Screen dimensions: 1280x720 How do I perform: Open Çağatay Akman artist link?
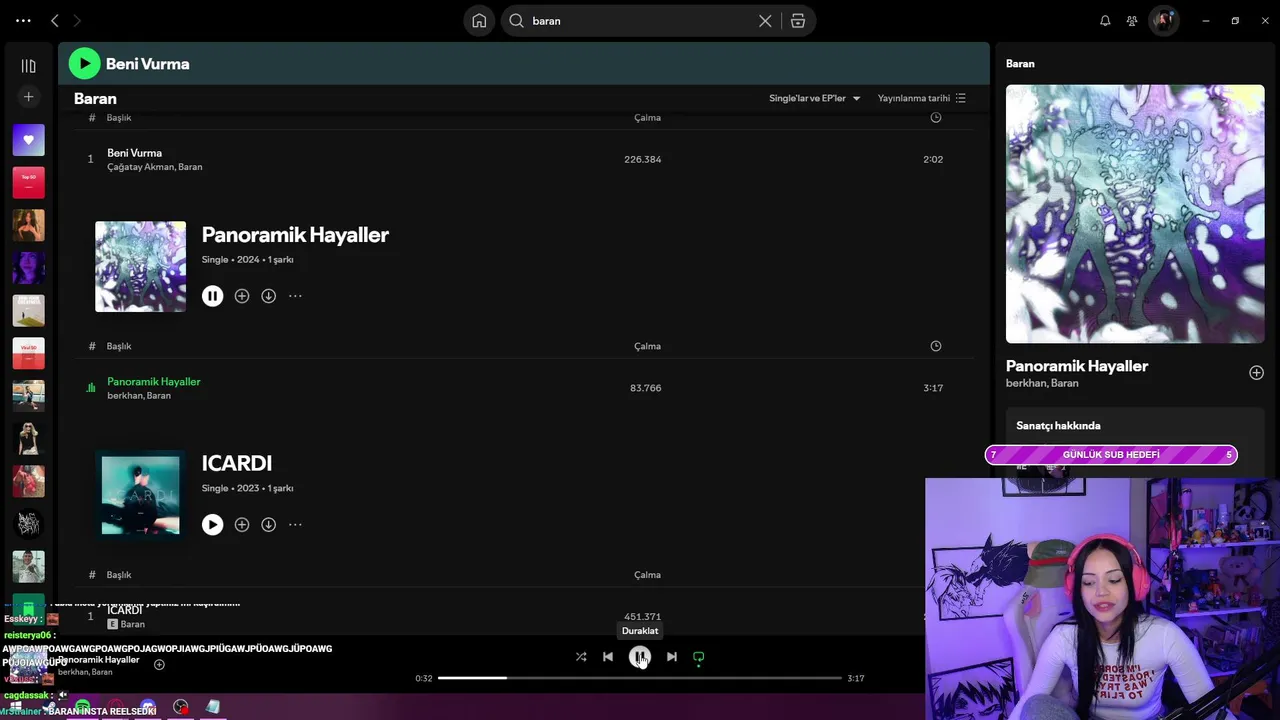pyautogui.click(x=141, y=167)
